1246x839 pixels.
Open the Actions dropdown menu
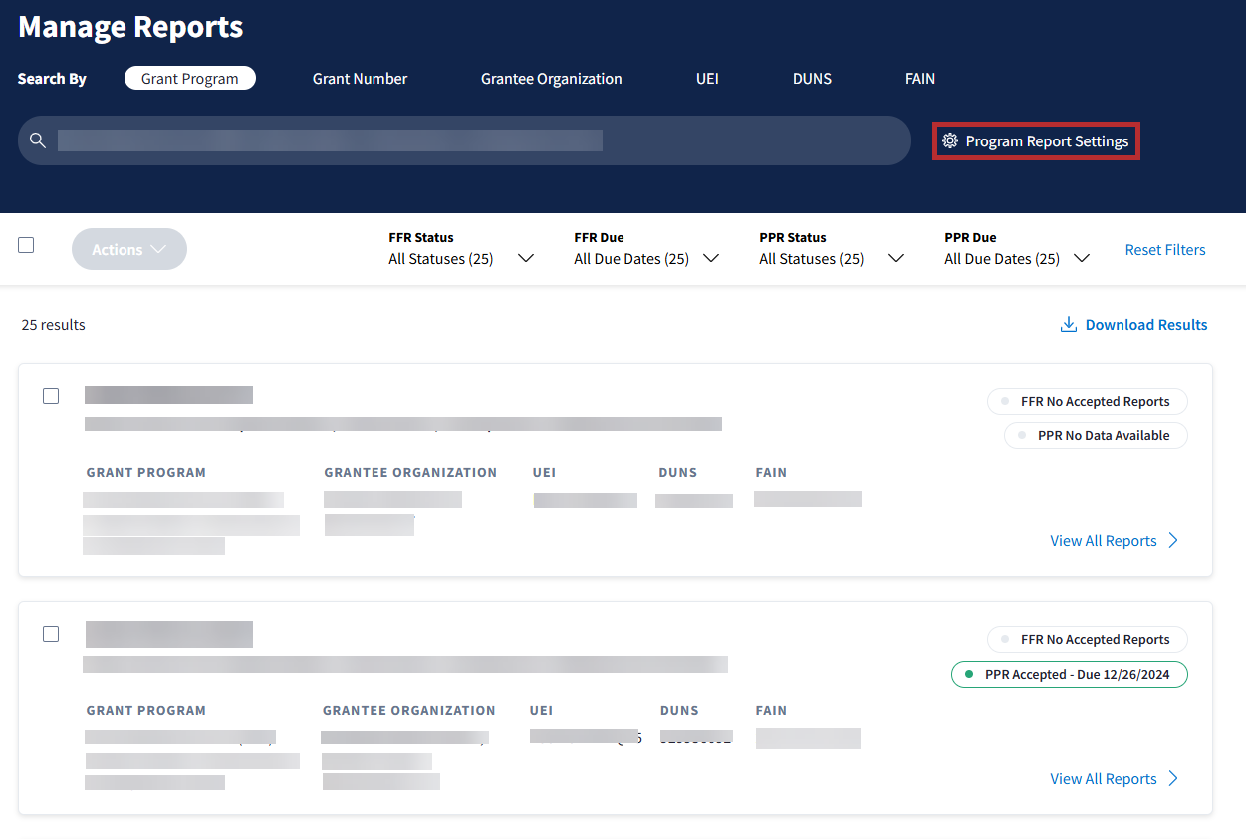[129, 250]
